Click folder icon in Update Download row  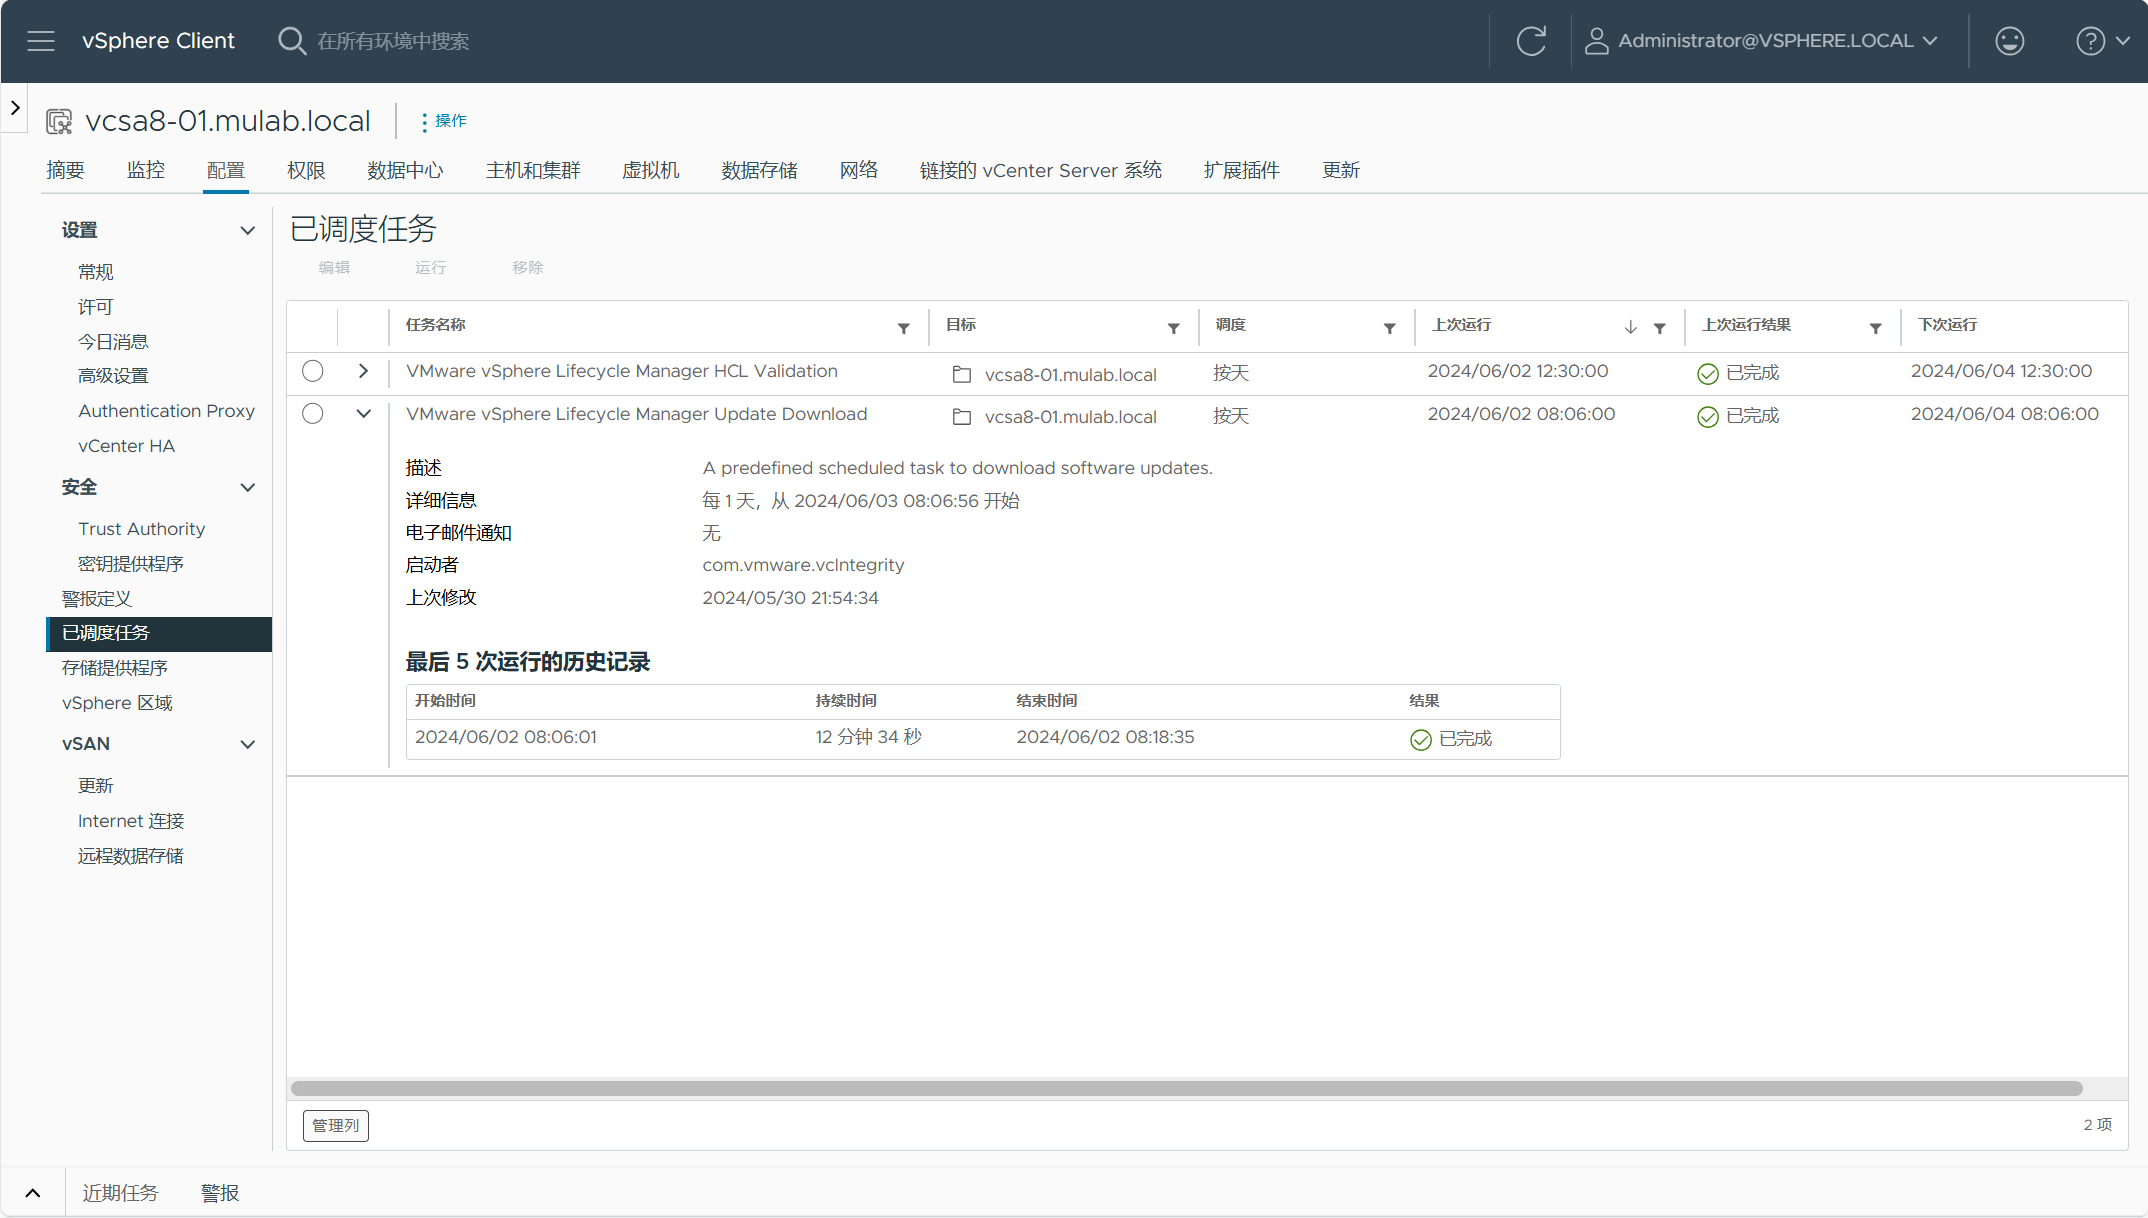(x=962, y=417)
